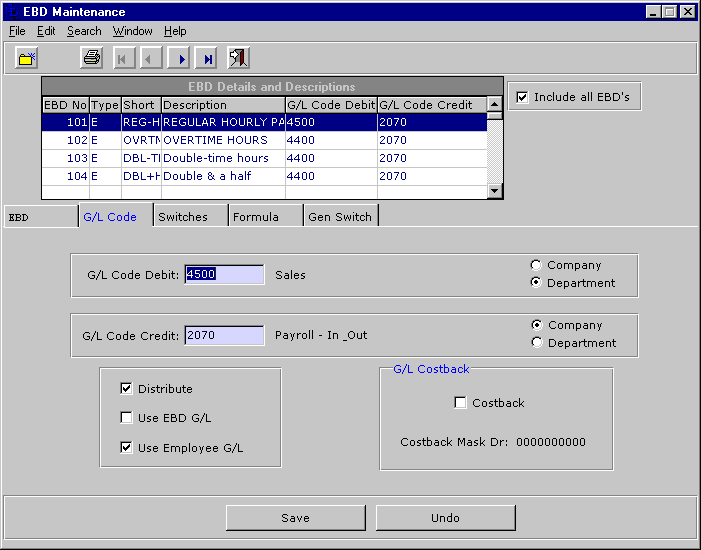Select Company radio for G/L Code Debit
701x550 pixels.
click(536, 265)
